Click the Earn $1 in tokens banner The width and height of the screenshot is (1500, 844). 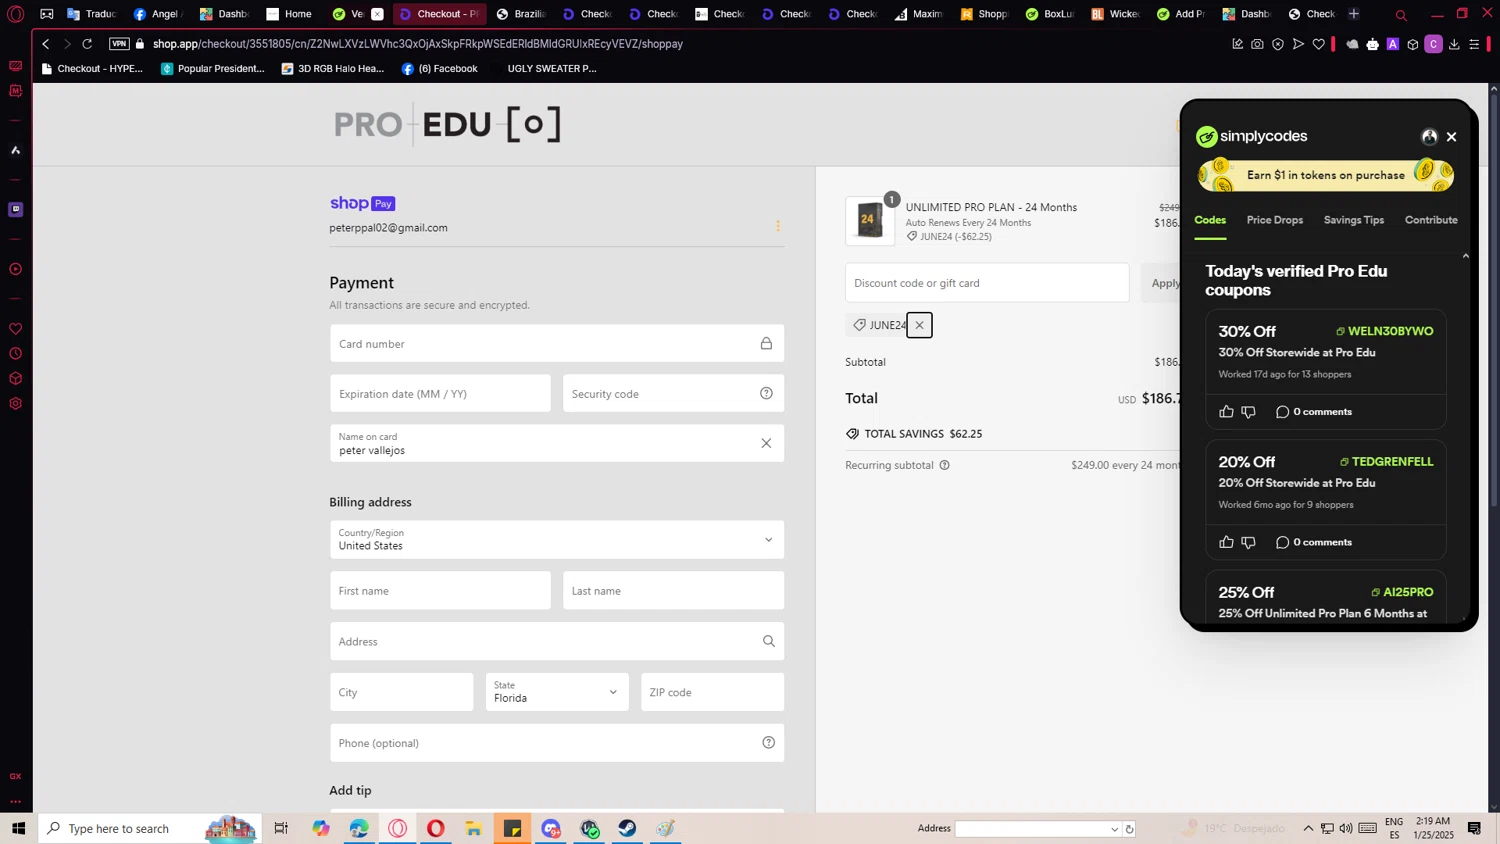click(1326, 175)
